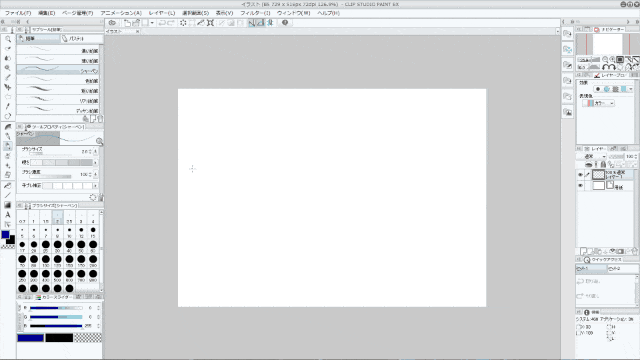
Task: Open the save icon dropdown arrow in the command bar
Action: pos(152,23)
